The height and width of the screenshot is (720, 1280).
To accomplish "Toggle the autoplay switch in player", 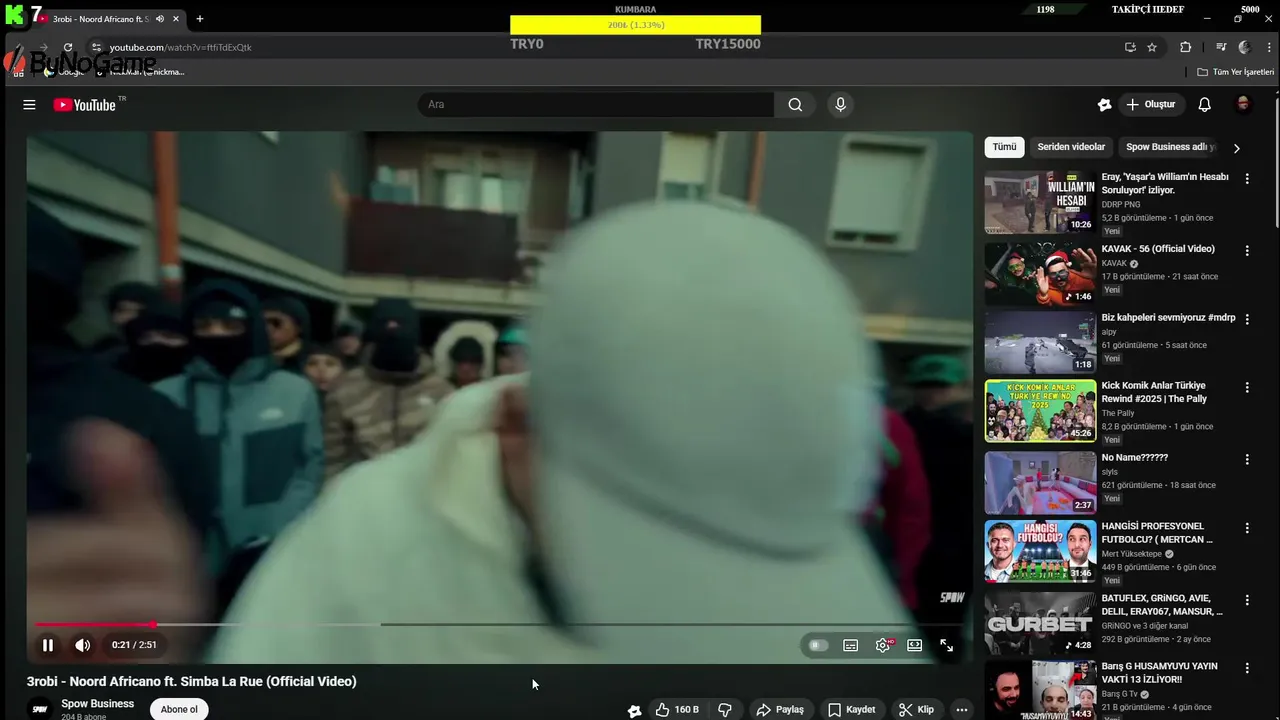I will tap(819, 645).
